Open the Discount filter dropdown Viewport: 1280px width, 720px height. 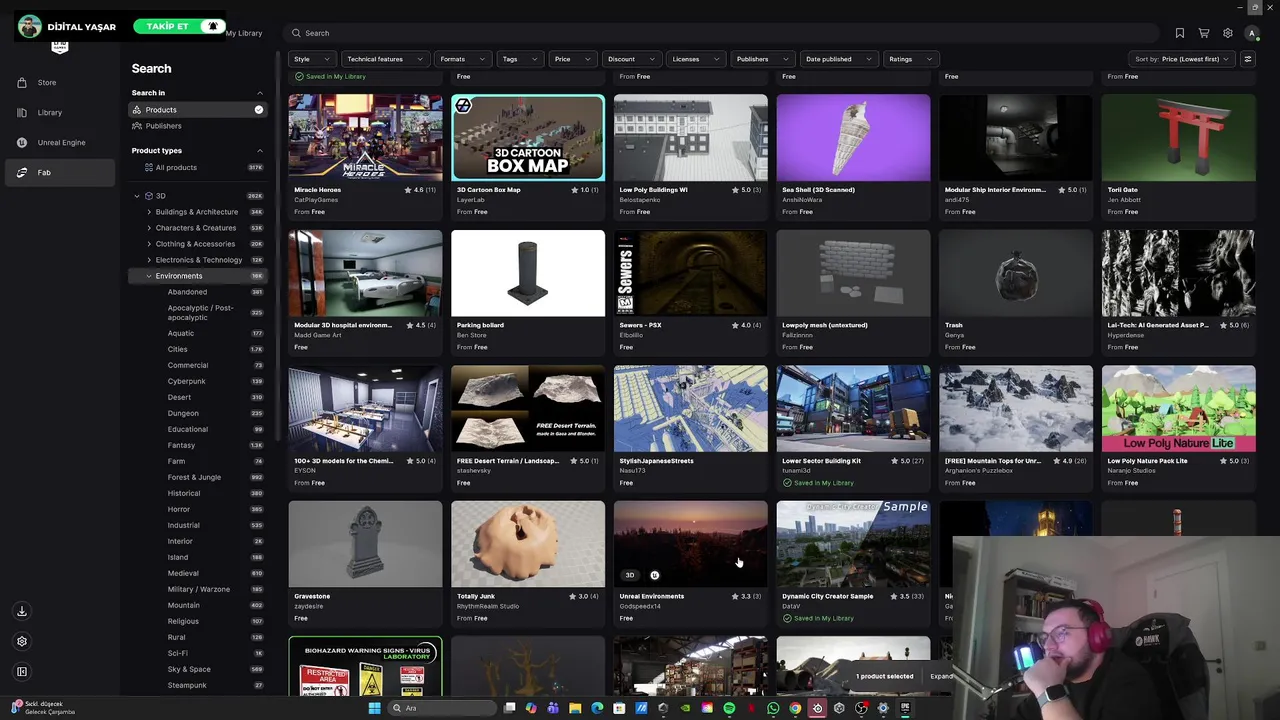coord(631,59)
